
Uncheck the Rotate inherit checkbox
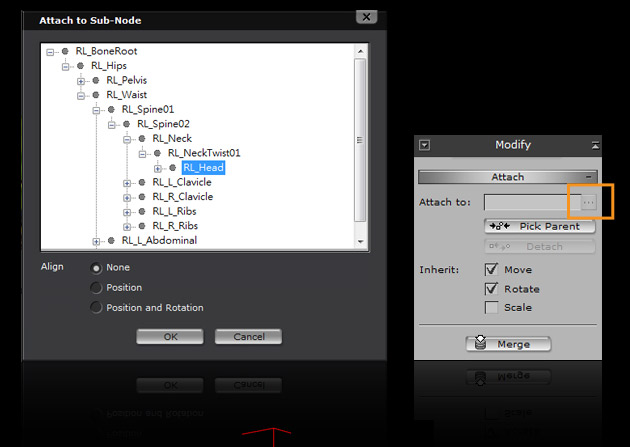(x=491, y=289)
